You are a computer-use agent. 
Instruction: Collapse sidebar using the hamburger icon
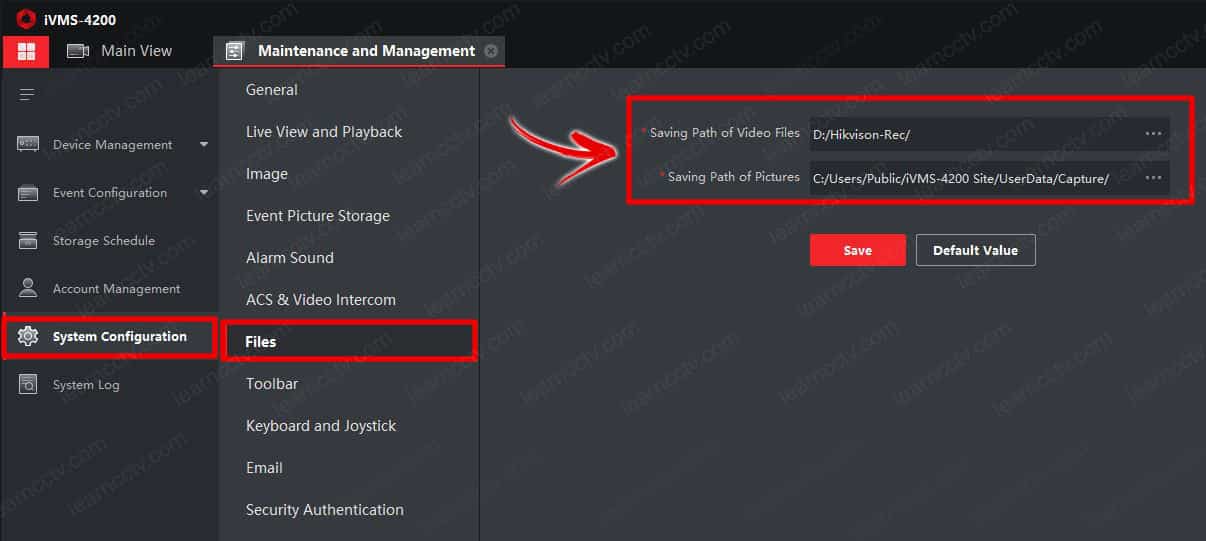point(27,95)
